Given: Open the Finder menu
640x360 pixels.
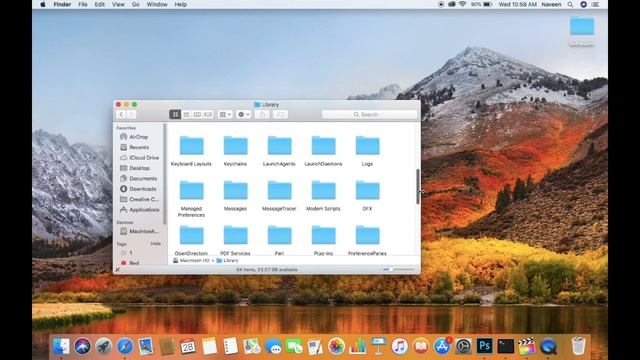Looking at the screenshot, I should [x=62, y=4].
